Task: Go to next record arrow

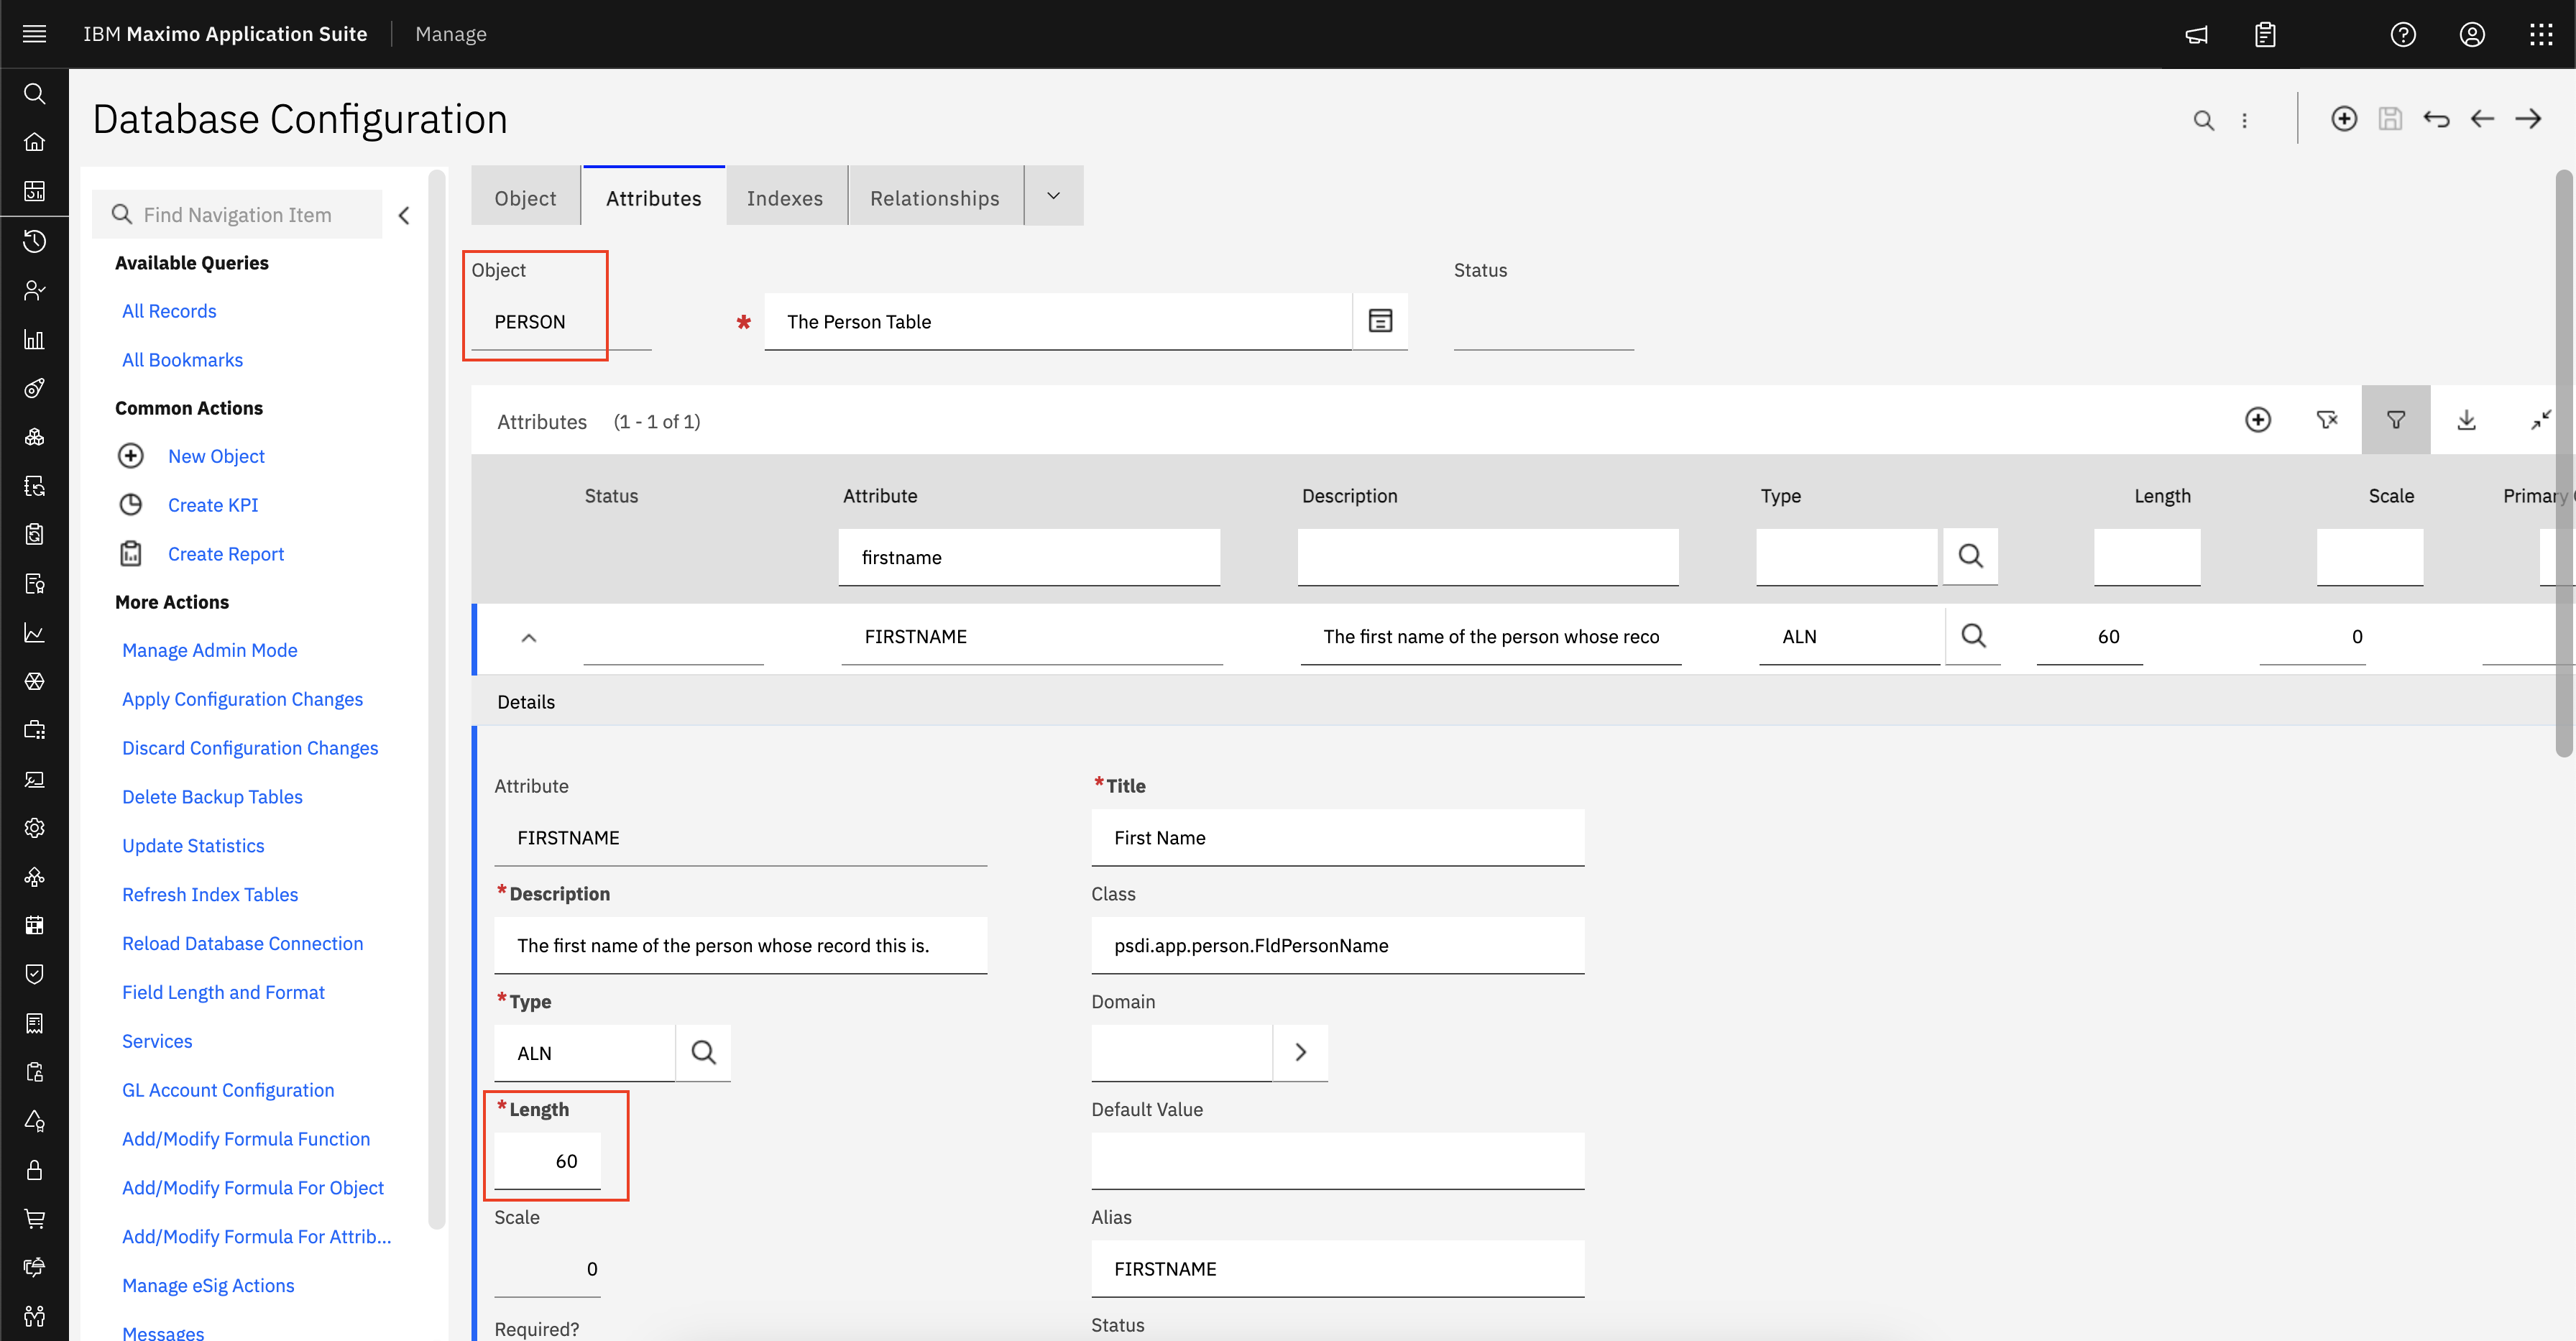Action: point(2528,119)
